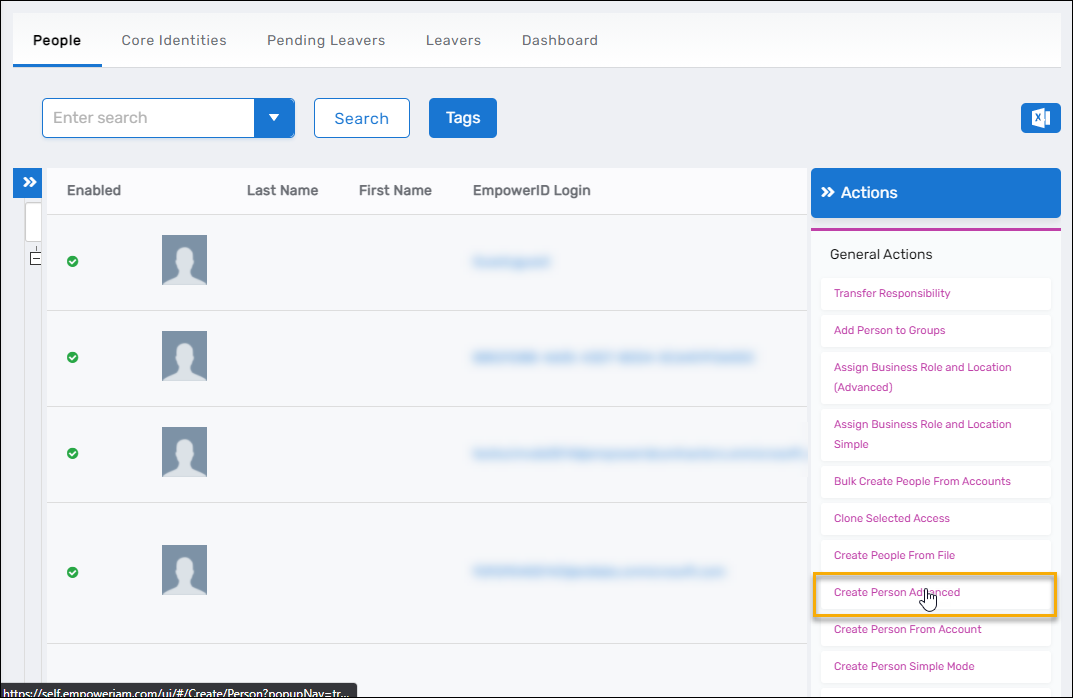
Task: Go to the Dashboard tab
Action: click(x=559, y=41)
